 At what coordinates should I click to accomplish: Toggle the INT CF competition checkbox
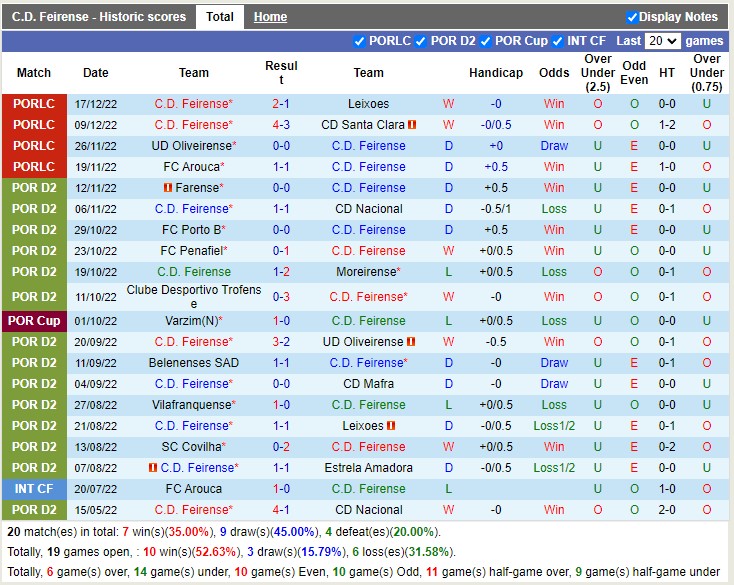tap(558, 41)
